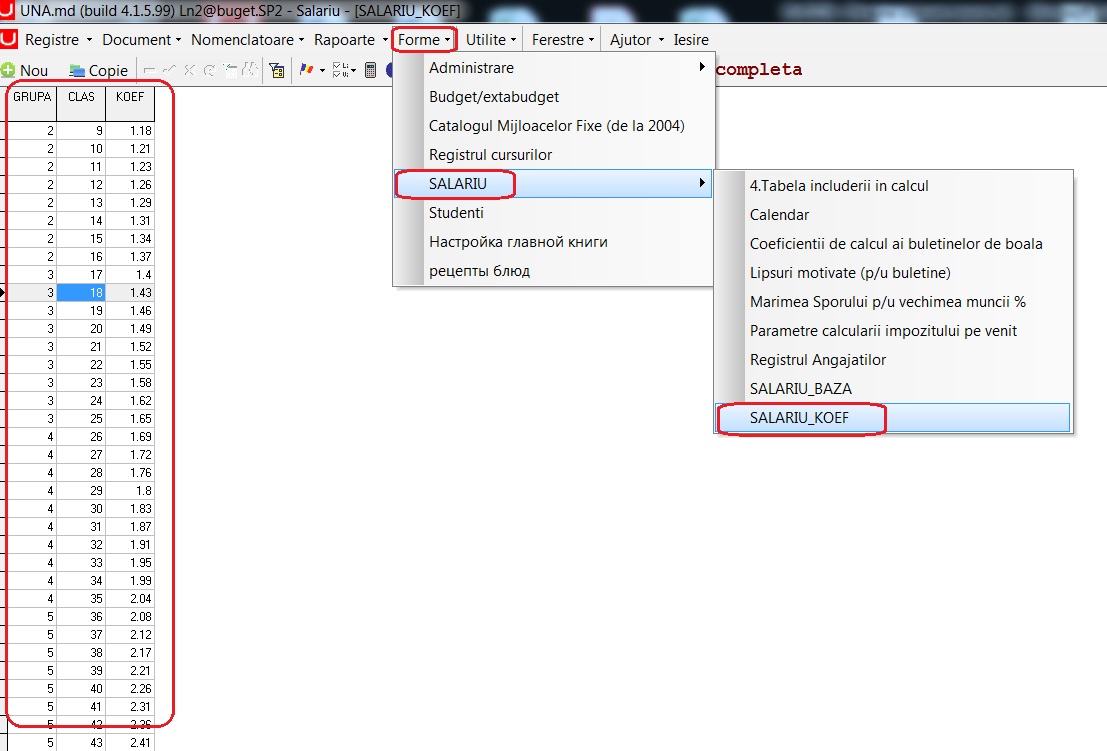Click the Copie button label
This screenshot has width=1107, height=751.
point(108,71)
